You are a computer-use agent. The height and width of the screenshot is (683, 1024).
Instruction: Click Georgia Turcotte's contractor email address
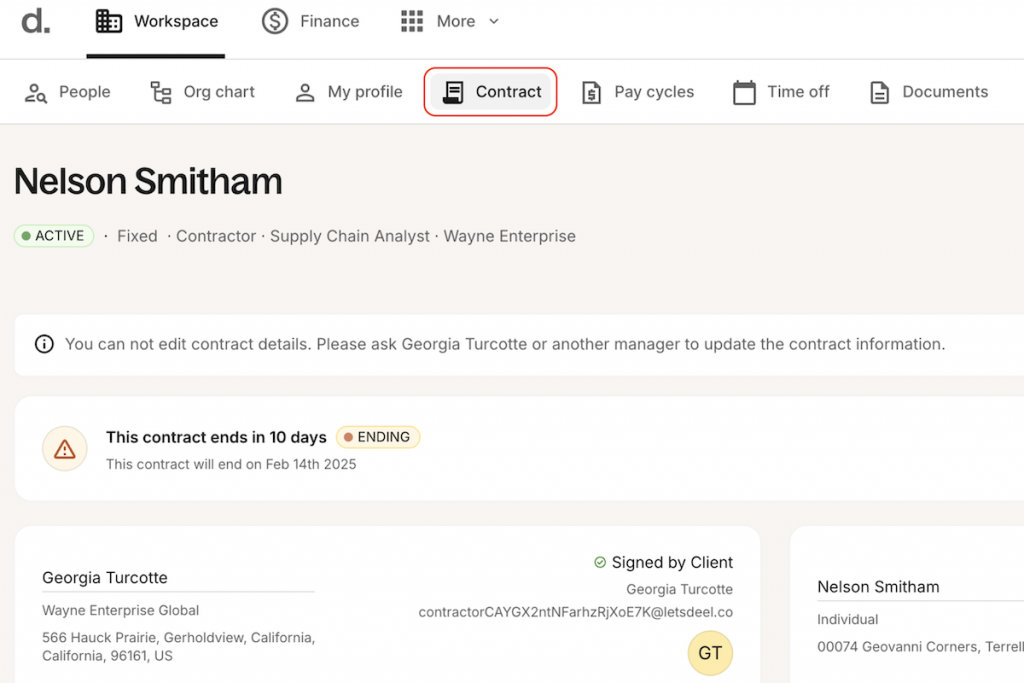[575, 611]
